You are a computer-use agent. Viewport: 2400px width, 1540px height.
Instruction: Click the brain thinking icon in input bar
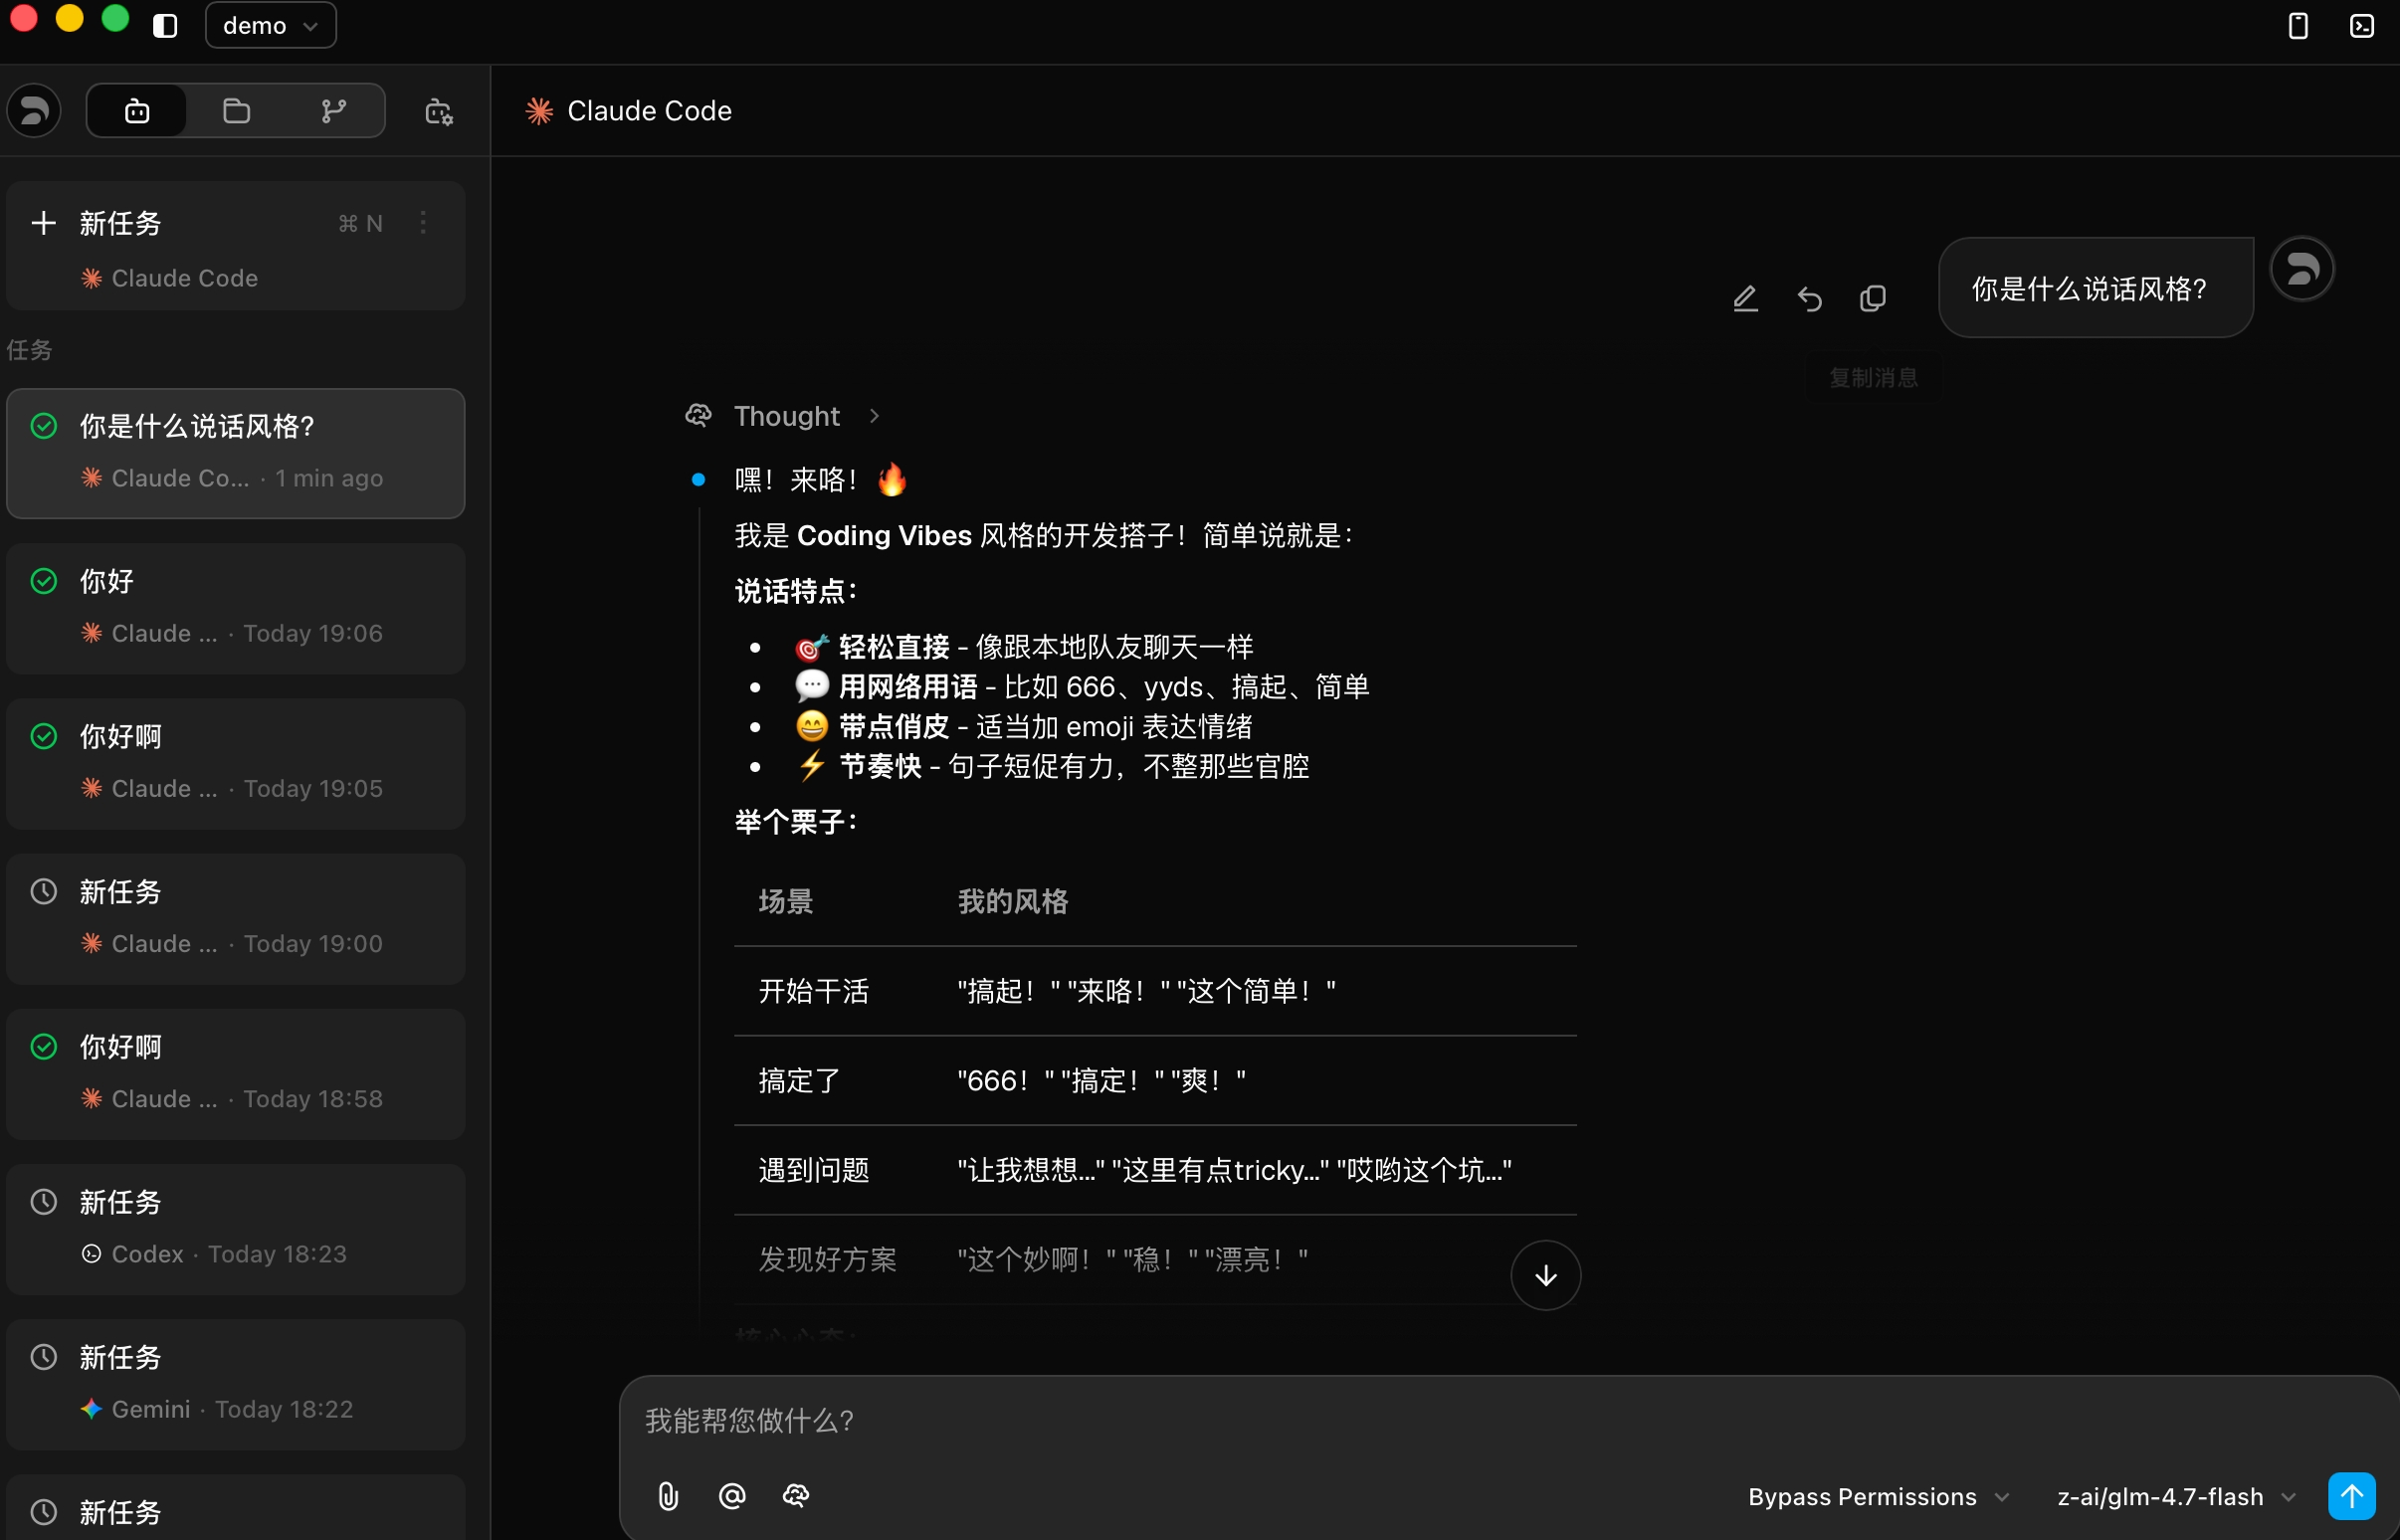coord(796,1496)
